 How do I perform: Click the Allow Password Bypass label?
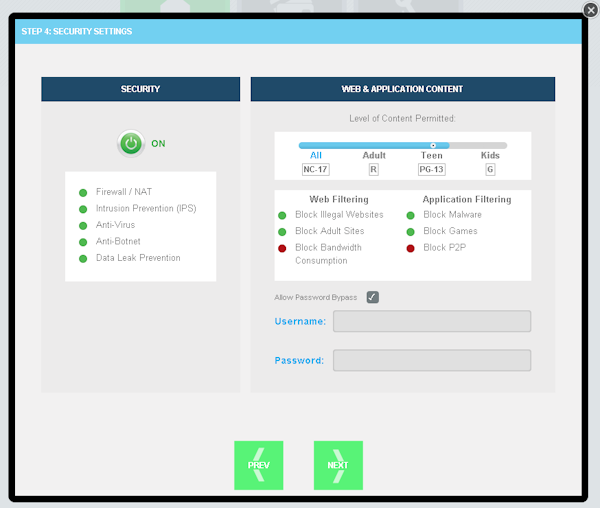(x=316, y=297)
